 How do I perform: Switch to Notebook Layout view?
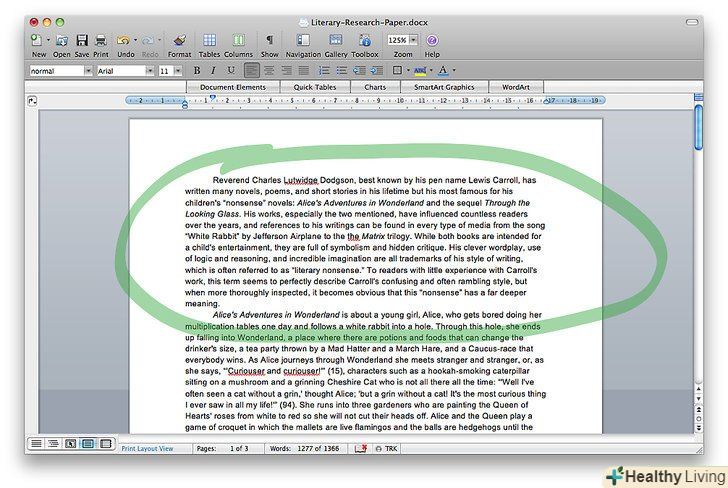105,444
